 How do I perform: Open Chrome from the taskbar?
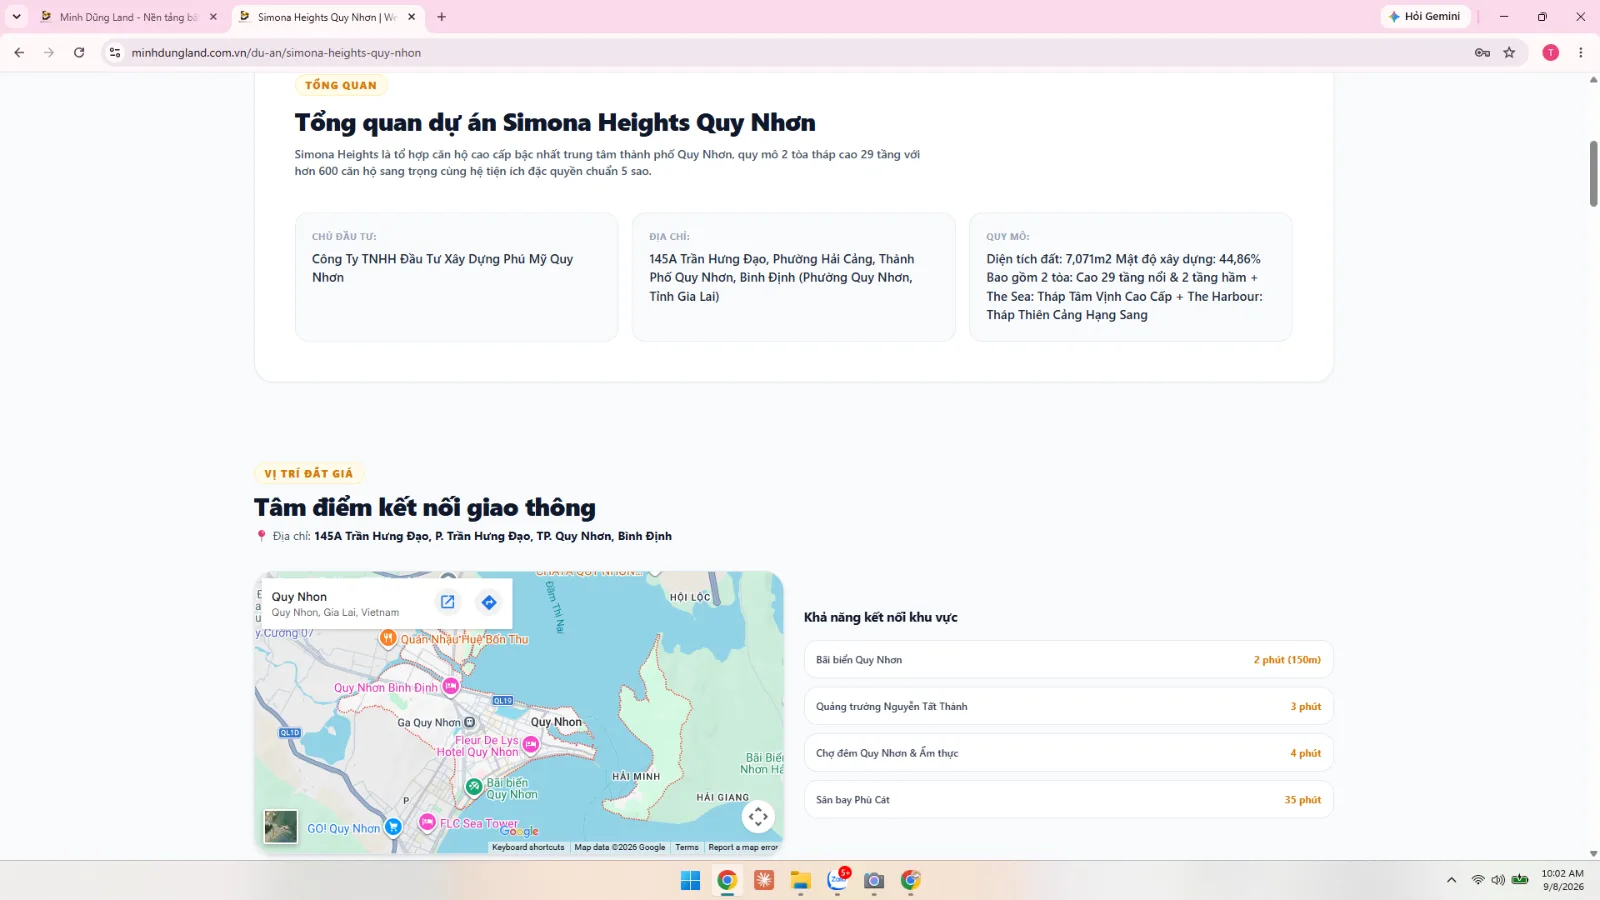[x=727, y=880]
